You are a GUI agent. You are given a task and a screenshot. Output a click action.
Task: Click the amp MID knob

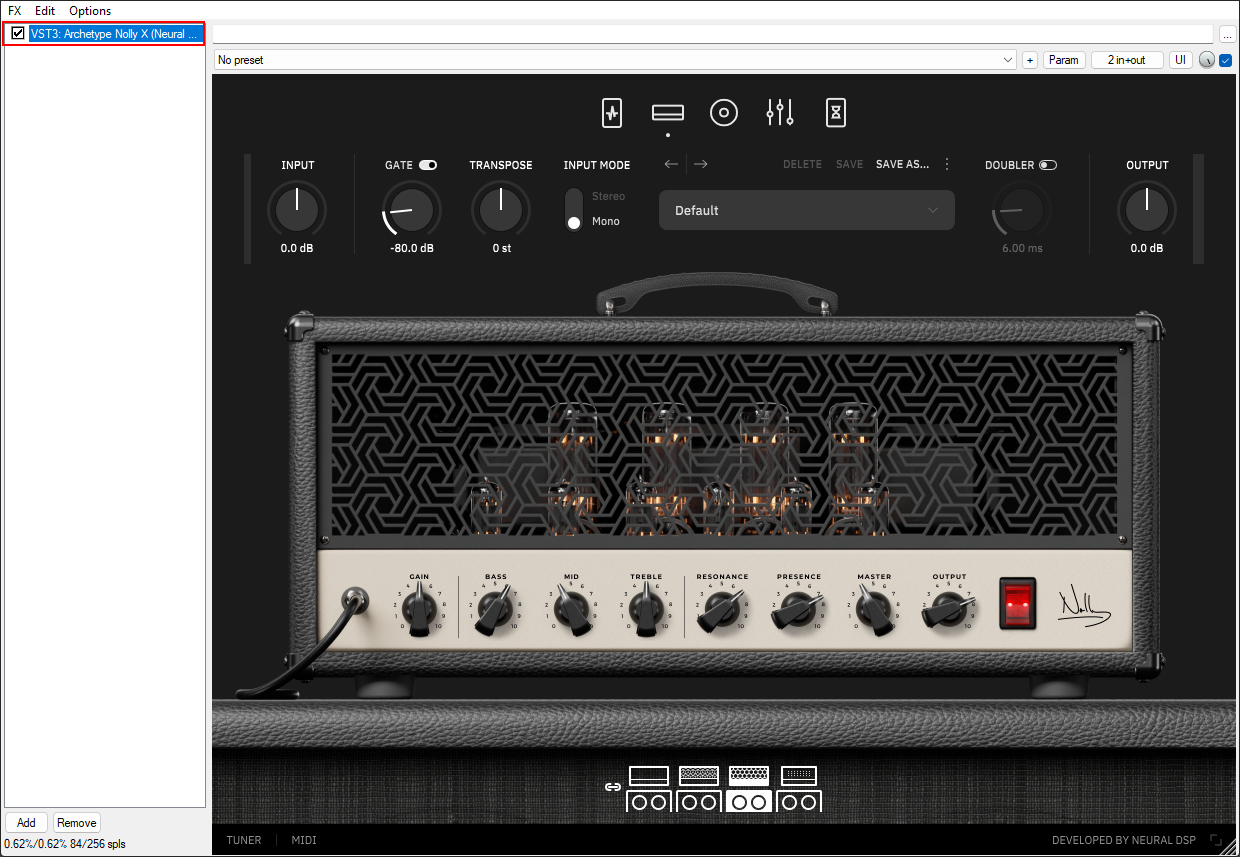pos(571,608)
